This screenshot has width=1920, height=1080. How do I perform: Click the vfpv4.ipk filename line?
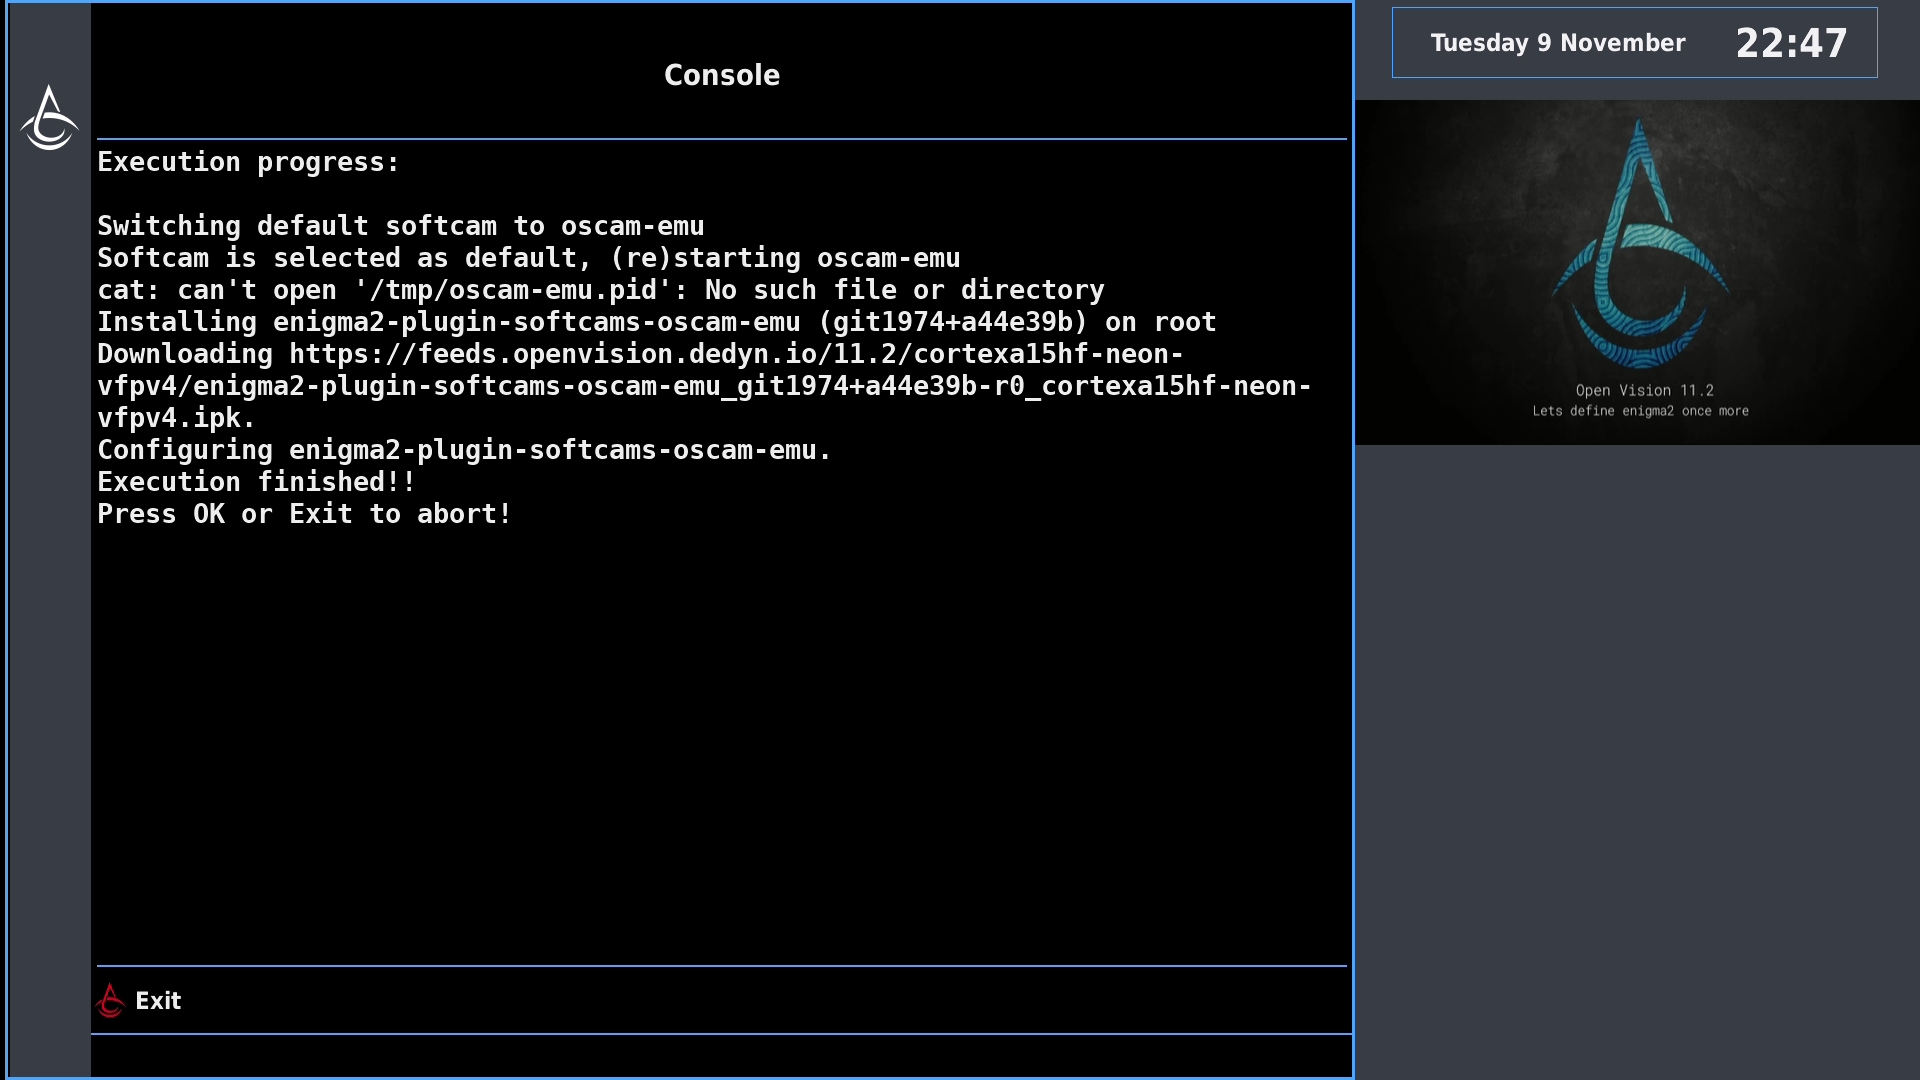pyautogui.click(x=176, y=418)
